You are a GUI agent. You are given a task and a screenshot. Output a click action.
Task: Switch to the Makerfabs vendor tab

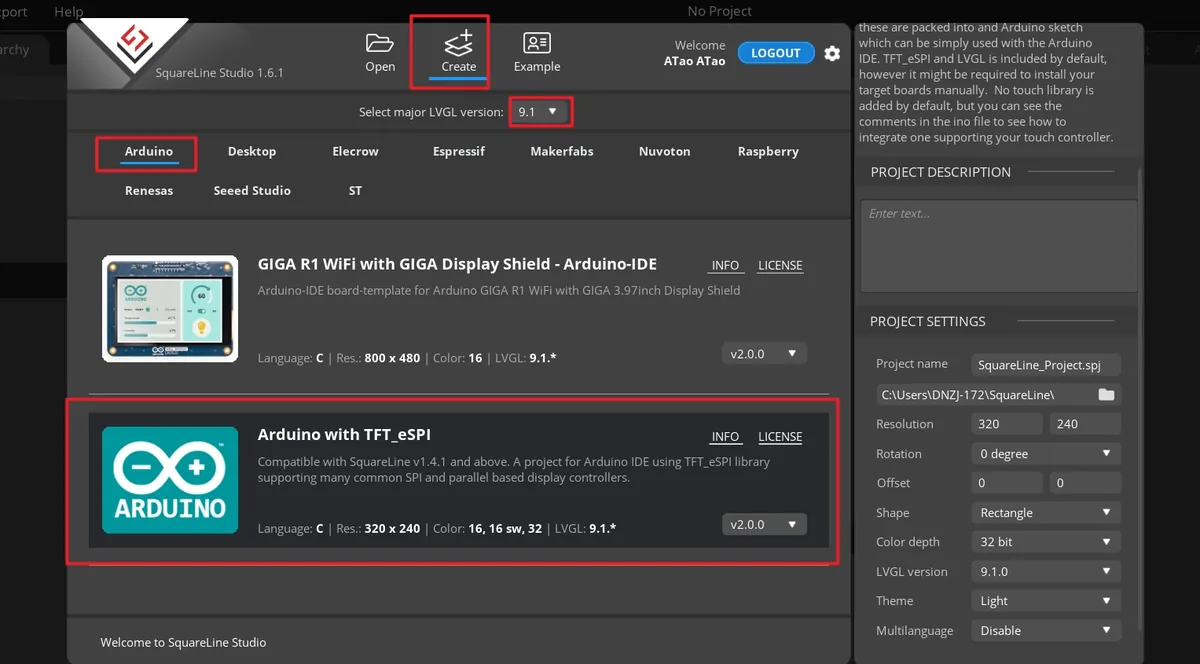562,152
